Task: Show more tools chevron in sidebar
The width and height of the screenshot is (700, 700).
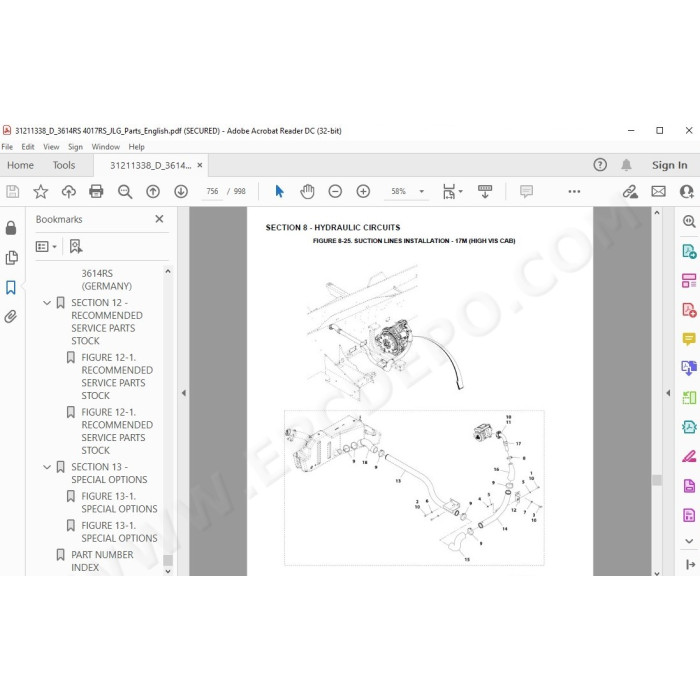Action: coord(689,541)
